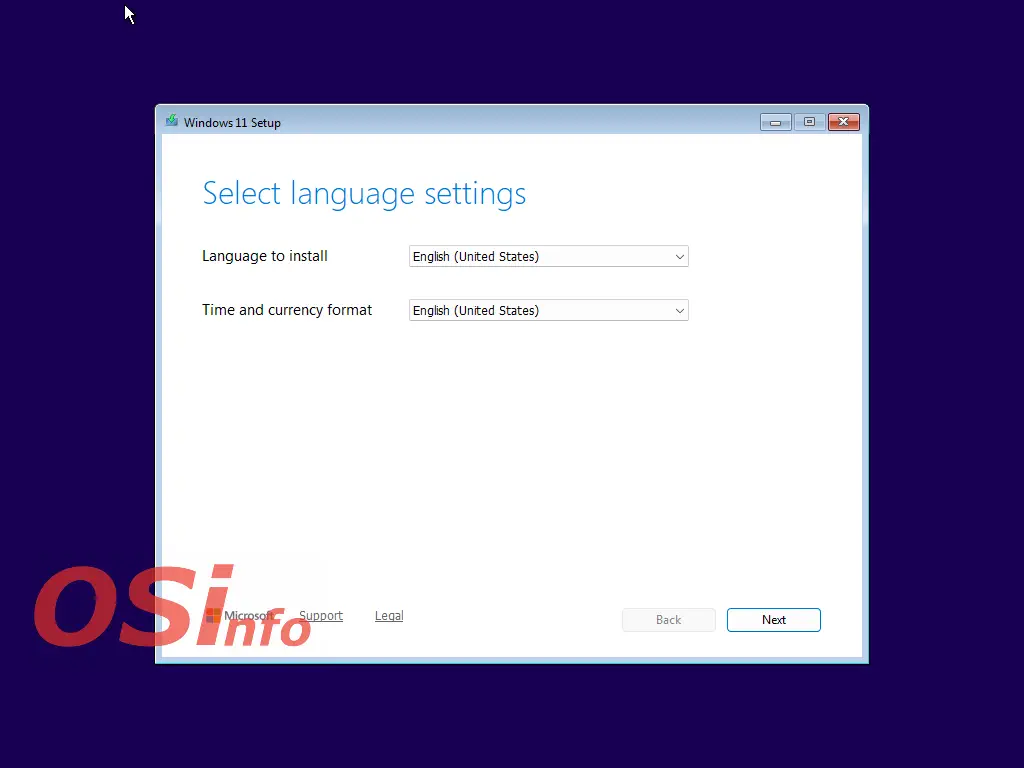Maximize the Windows 11 Setup window
Screen dimensions: 1024x768
point(809,122)
